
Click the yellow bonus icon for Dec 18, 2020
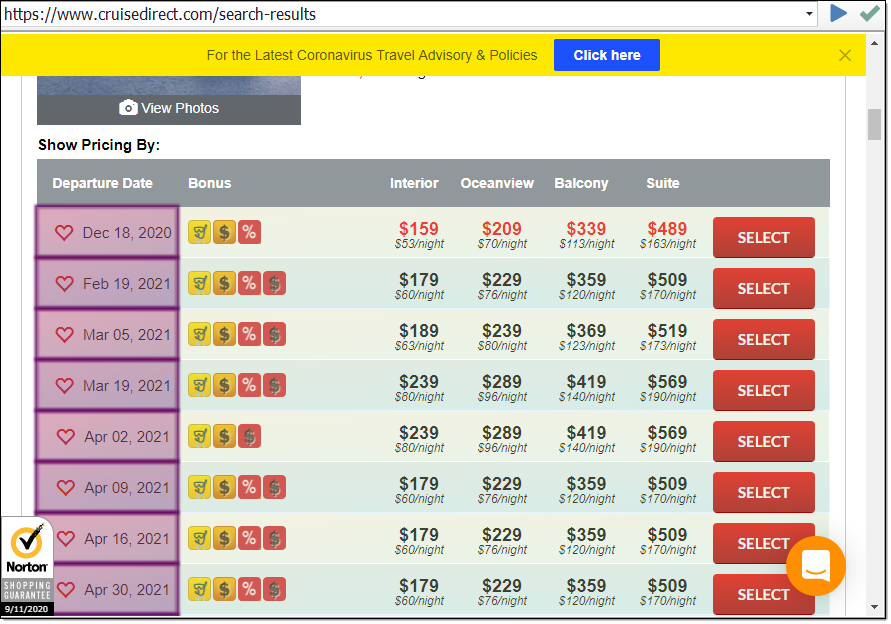pos(199,232)
